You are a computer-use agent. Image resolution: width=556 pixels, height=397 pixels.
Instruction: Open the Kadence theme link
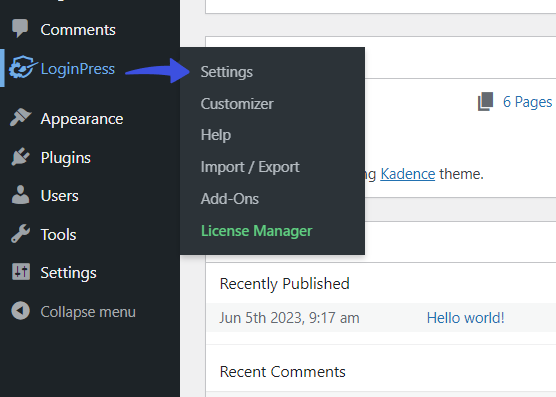(407, 174)
